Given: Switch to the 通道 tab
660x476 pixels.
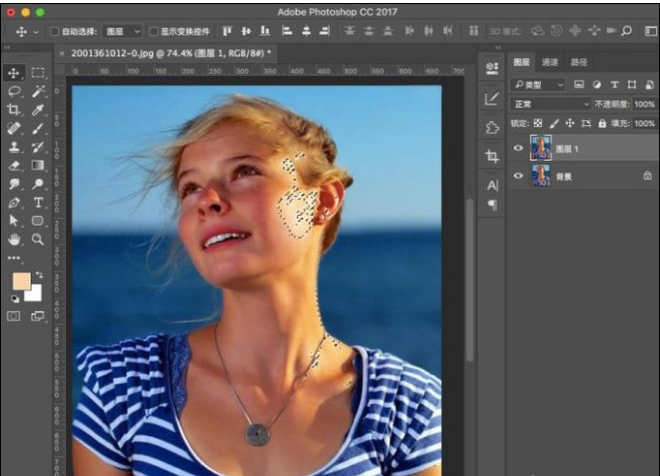Looking at the screenshot, I should [550, 62].
